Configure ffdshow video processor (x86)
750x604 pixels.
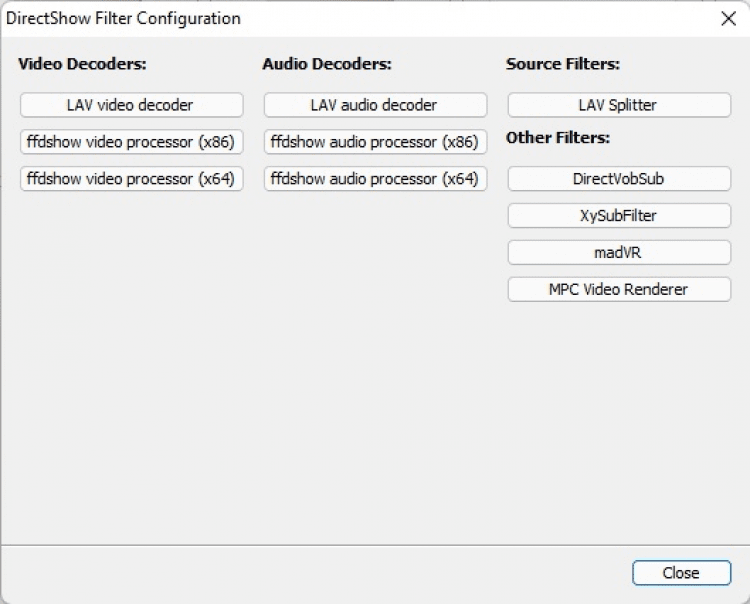[131, 142]
